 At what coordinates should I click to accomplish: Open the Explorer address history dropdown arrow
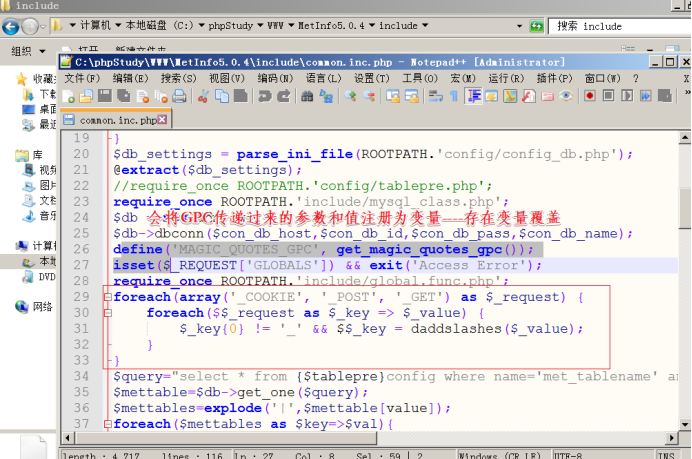tap(519, 26)
